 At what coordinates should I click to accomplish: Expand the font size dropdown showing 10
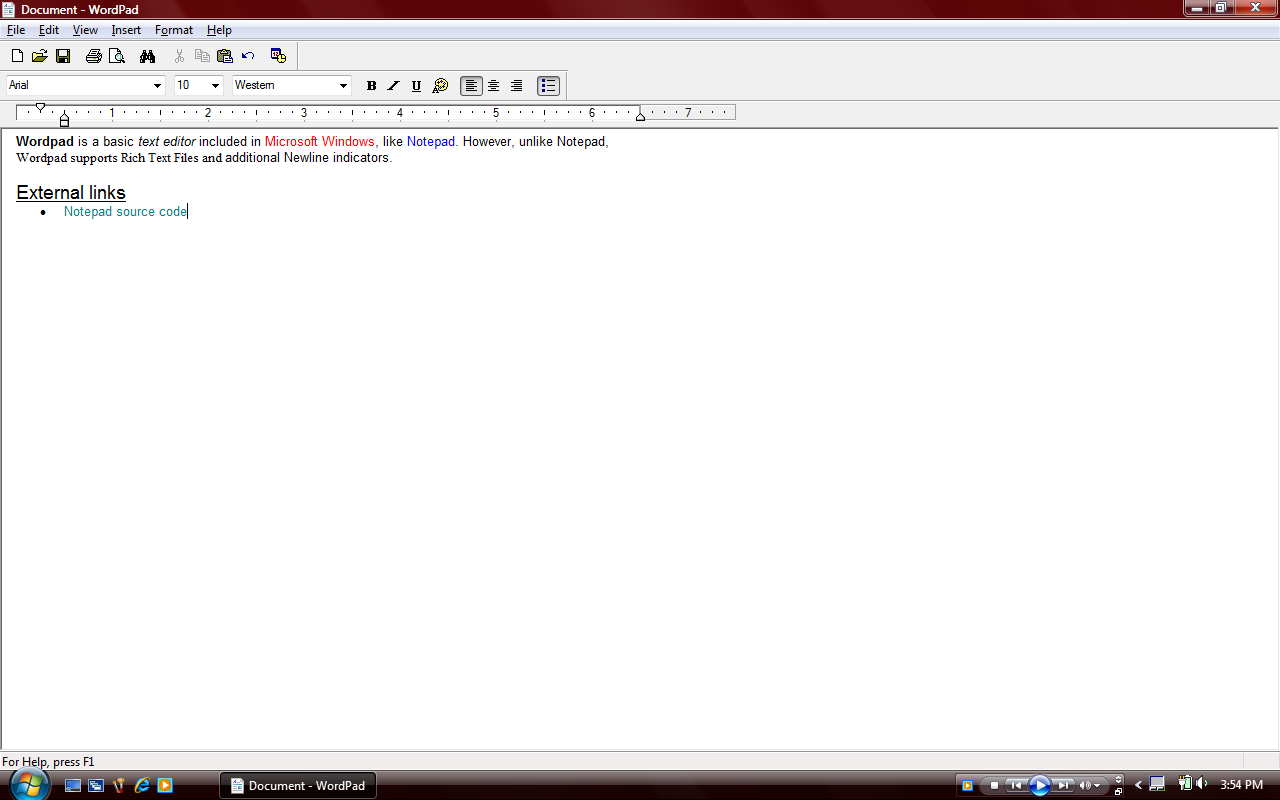215,86
